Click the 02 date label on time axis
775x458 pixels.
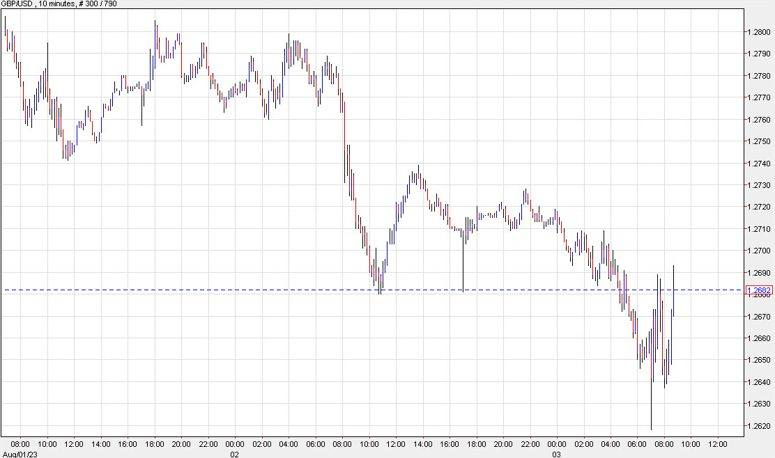click(x=234, y=452)
